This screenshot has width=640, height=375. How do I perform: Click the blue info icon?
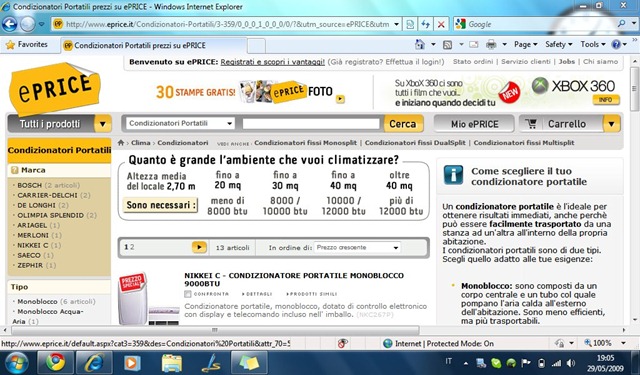453,175
